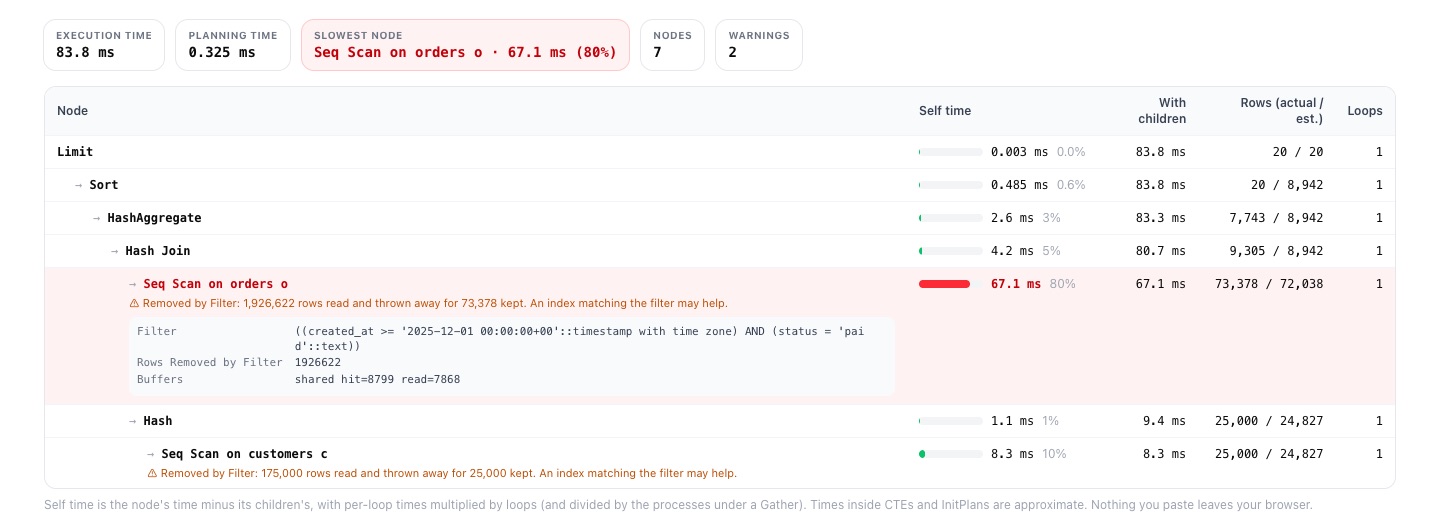The image size is (1440, 520).
Task: Select the Sort node row
Action: click(x=719, y=185)
